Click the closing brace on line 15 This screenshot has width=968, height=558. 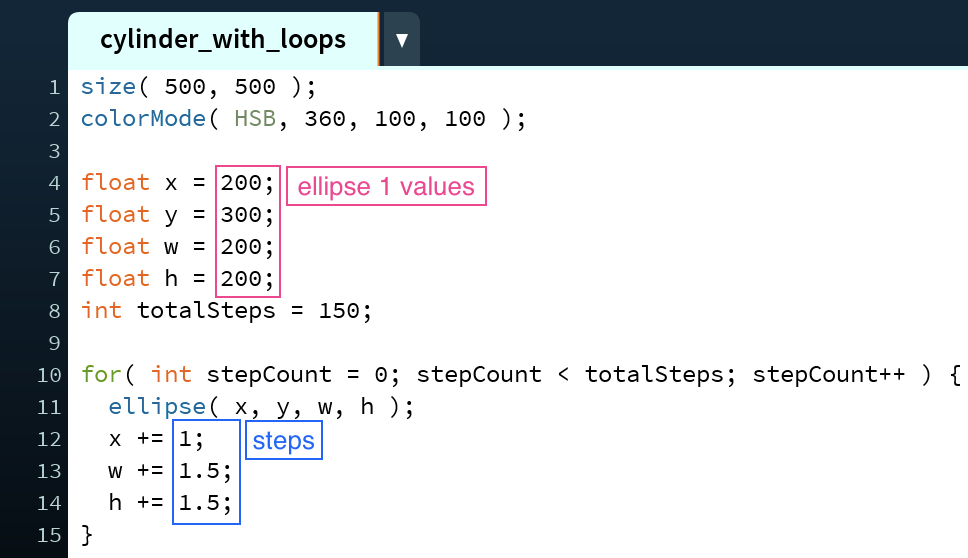pyautogui.click(x=87, y=535)
